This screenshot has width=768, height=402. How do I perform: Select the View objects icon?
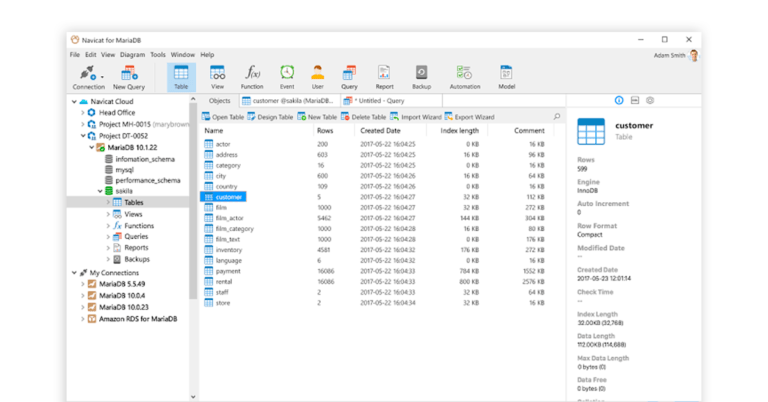click(x=217, y=73)
